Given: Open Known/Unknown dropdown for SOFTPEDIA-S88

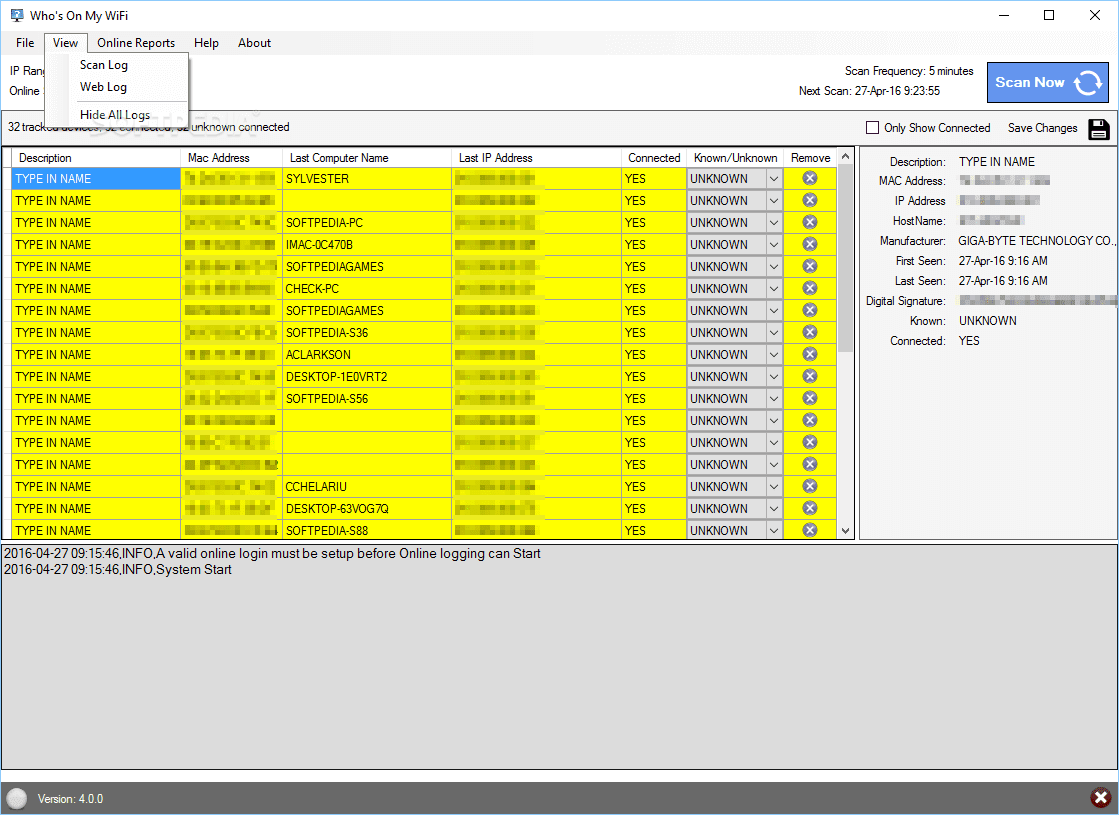Looking at the screenshot, I should tap(774, 530).
